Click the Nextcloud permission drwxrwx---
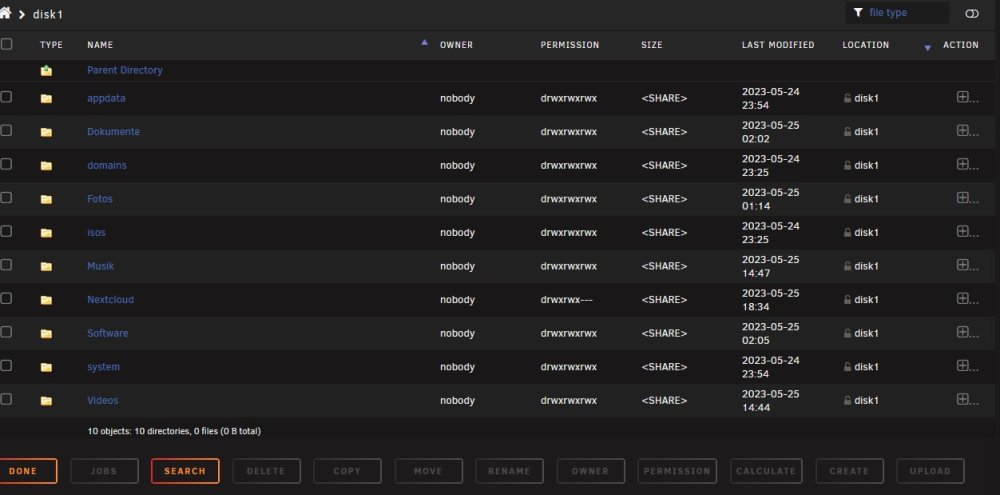Screen dimensions: 1000x495 pyautogui.click(x=566, y=300)
